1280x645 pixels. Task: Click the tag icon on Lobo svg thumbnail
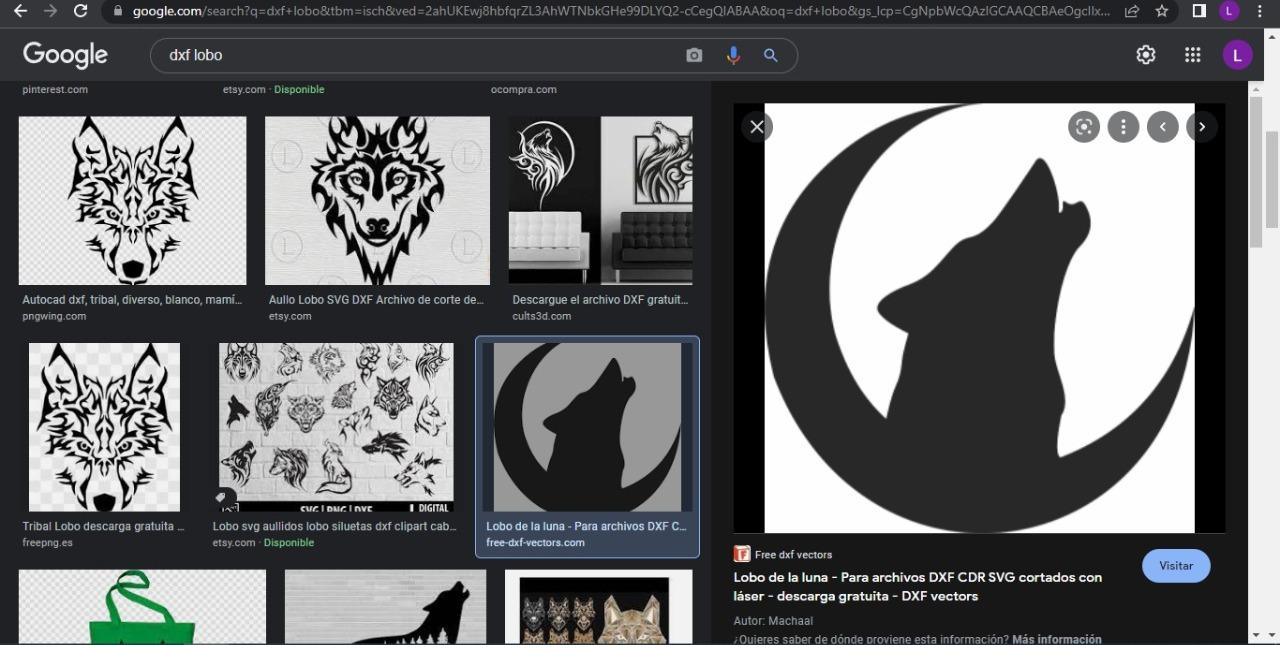click(221, 497)
